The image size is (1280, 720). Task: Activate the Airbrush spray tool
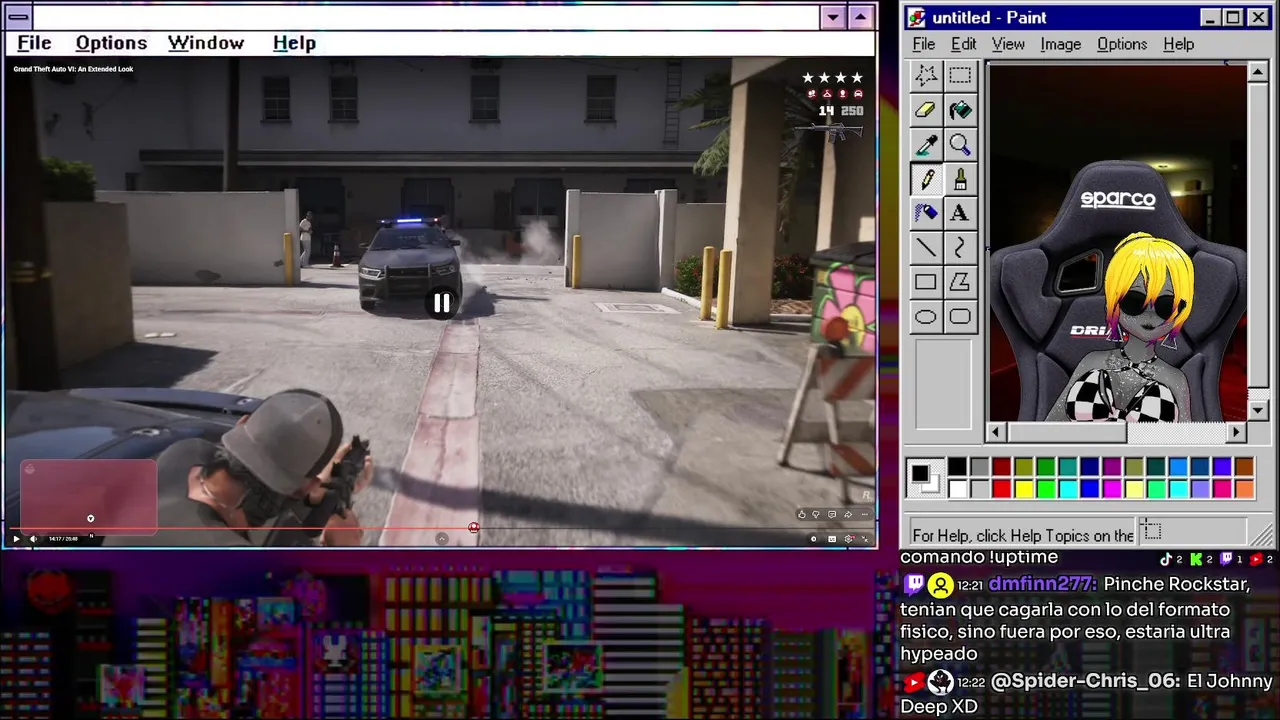pos(926,213)
